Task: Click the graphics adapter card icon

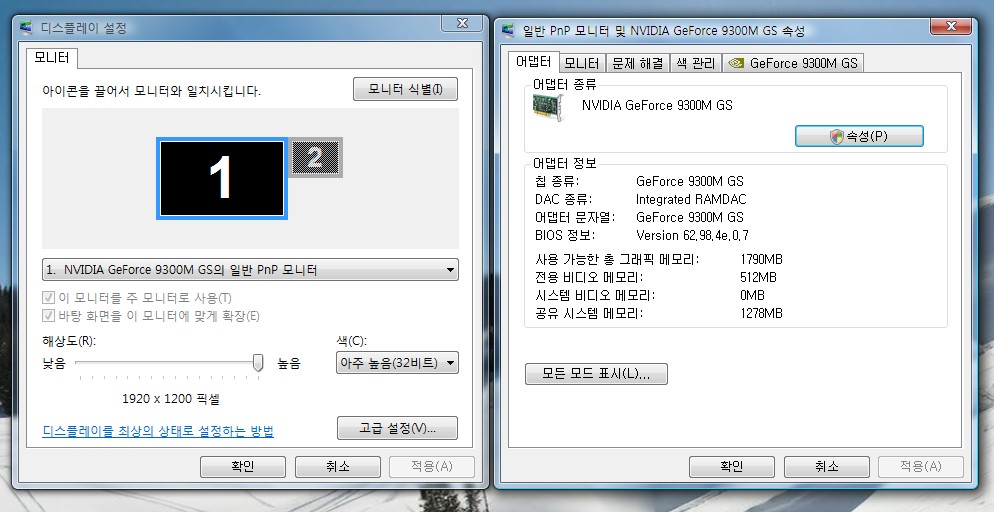Action: 548,106
